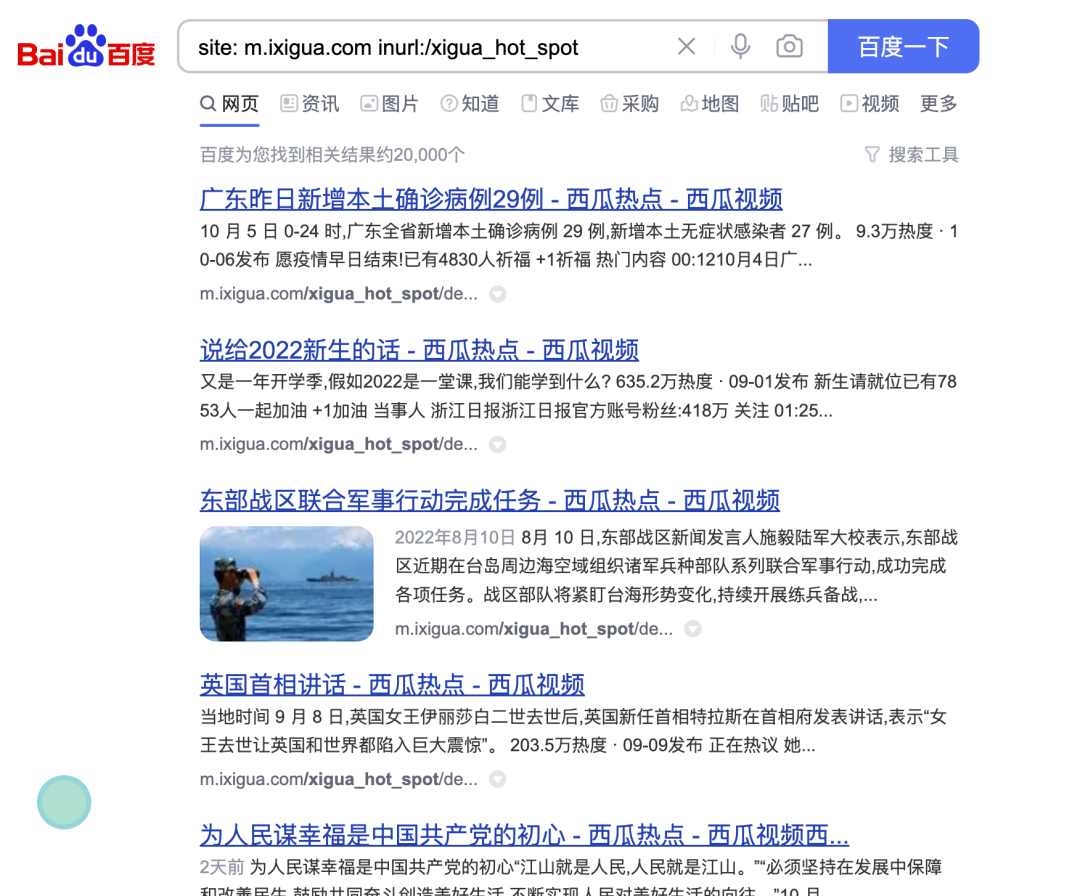This screenshot has height=896, width=1080.
Task: Click URL under 说给2022新生的话 result
Action: pyautogui.click(x=338, y=444)
